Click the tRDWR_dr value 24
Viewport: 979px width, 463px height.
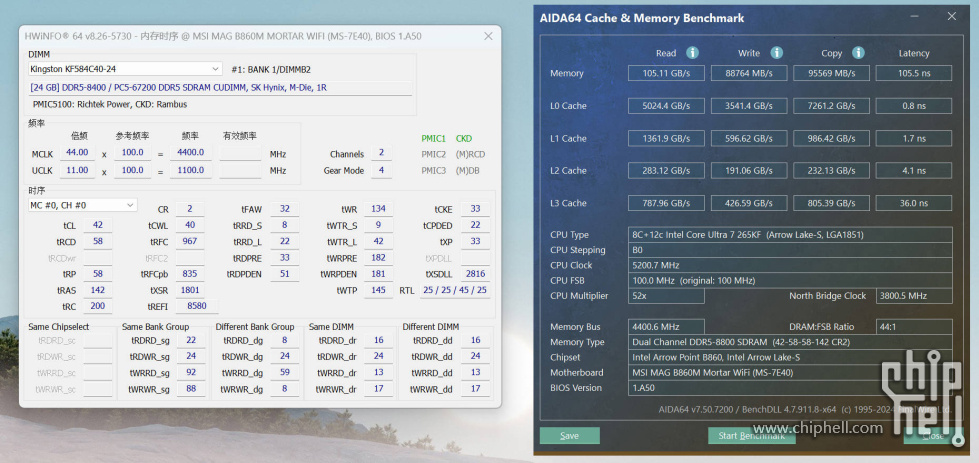pos(379,356)
